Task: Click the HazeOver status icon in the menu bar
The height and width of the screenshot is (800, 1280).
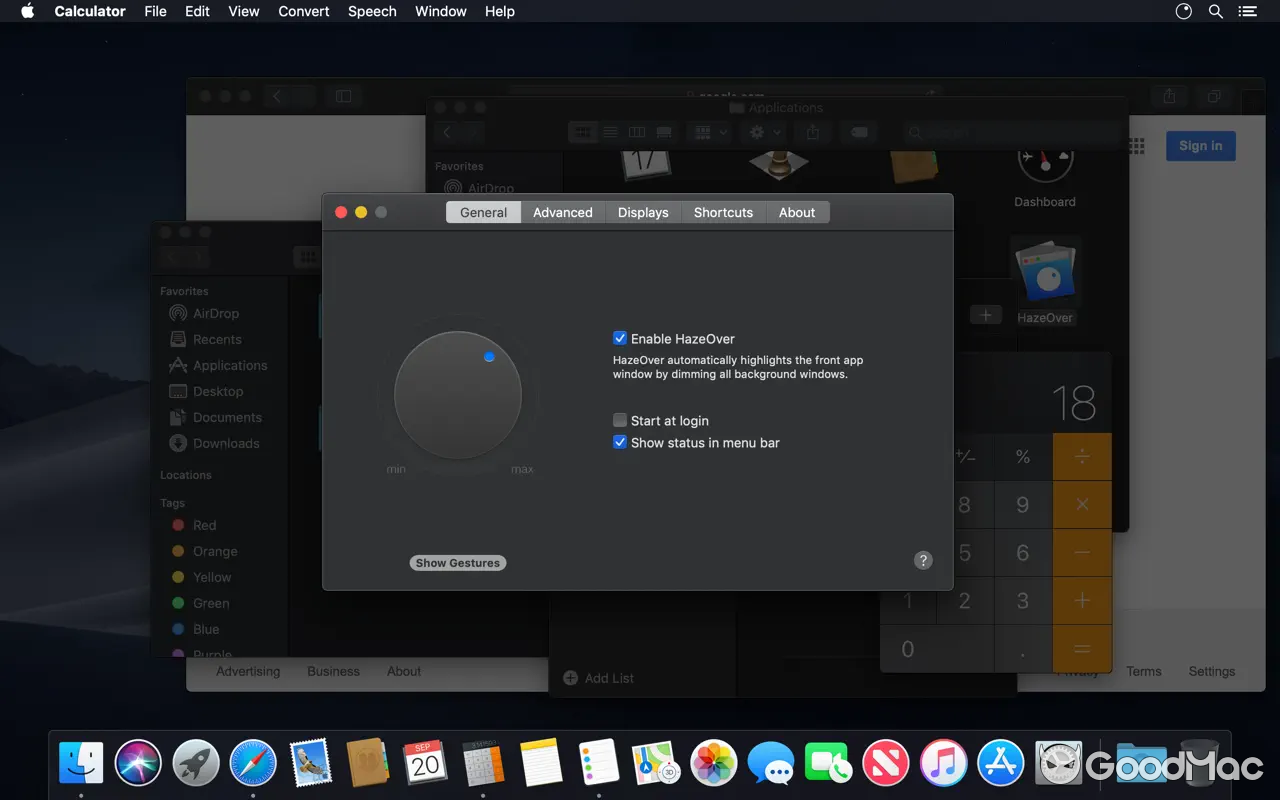Action: tap(1183, 11)
